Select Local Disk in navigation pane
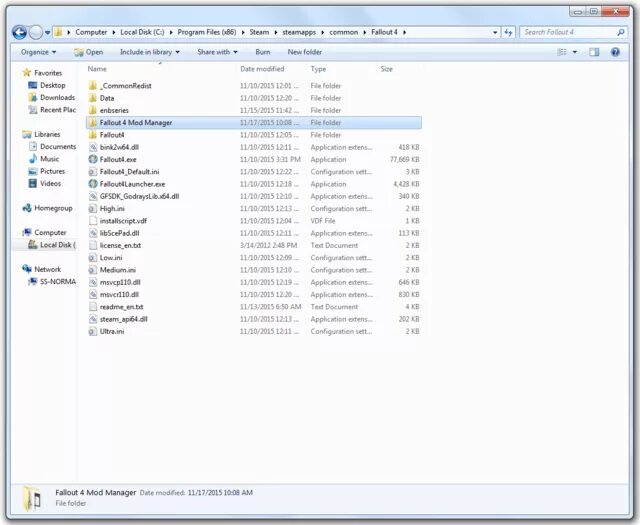Viewport: 640px width, 525px height. point(52,245)
